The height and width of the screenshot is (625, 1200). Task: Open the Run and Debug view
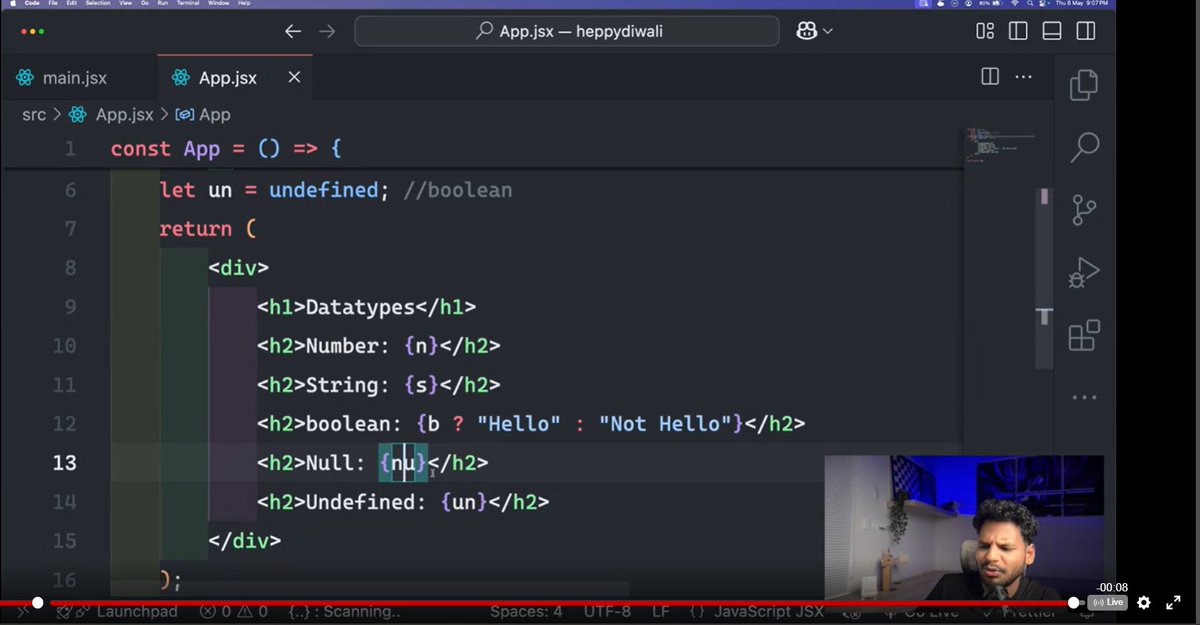(1084, 273)
